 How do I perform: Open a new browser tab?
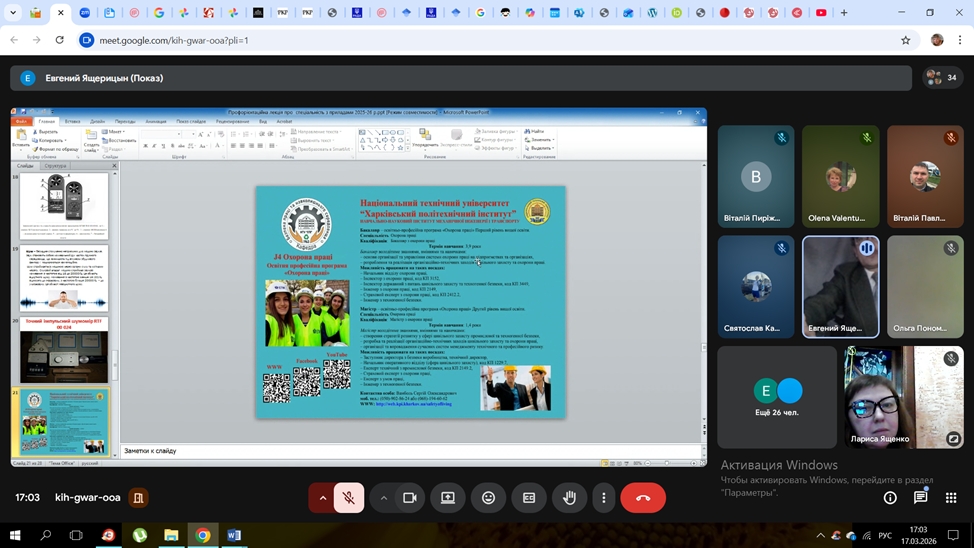pyautogui.click(x=844, y=13)
